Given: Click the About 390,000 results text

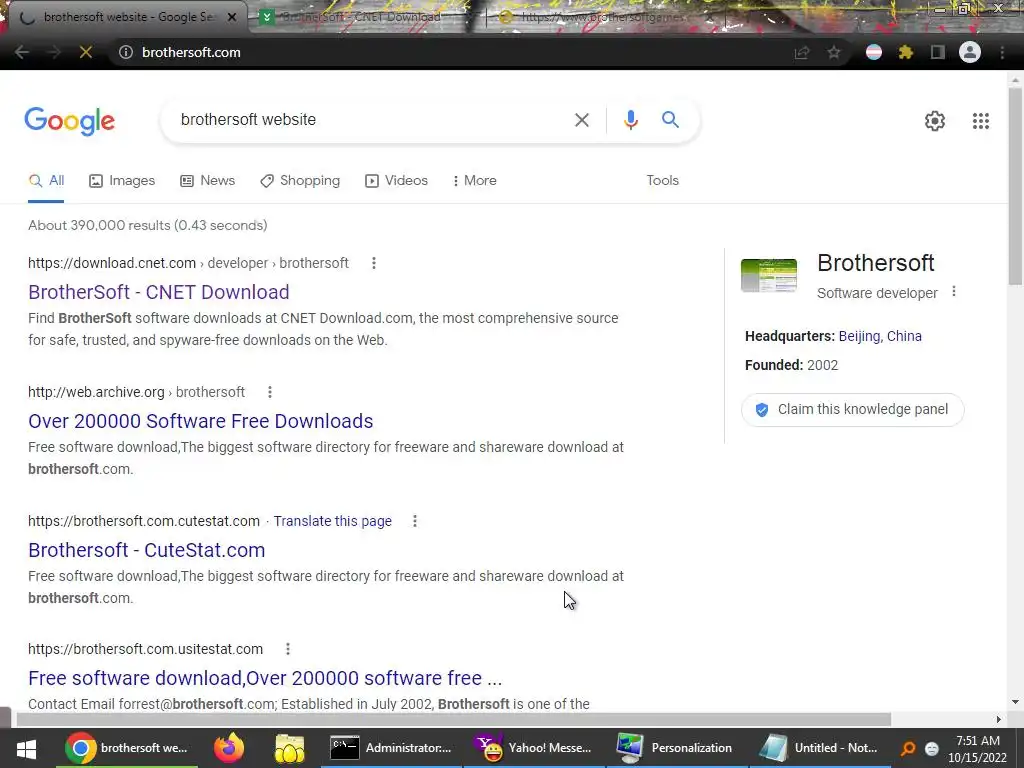Looking at the screenshot, I should (x=148, y=225).
